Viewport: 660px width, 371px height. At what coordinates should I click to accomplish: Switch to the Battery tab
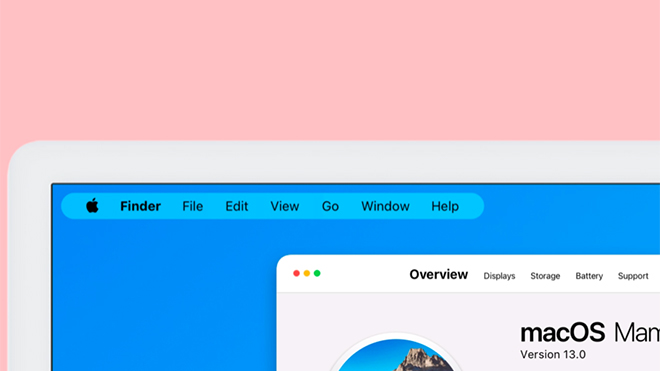coord(589,276)
